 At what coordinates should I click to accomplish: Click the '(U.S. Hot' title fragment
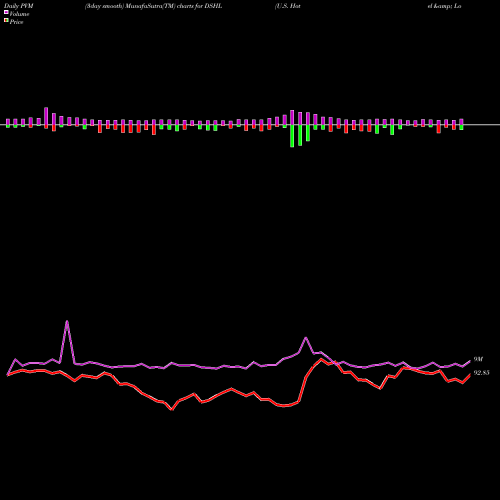coord(287,6)
